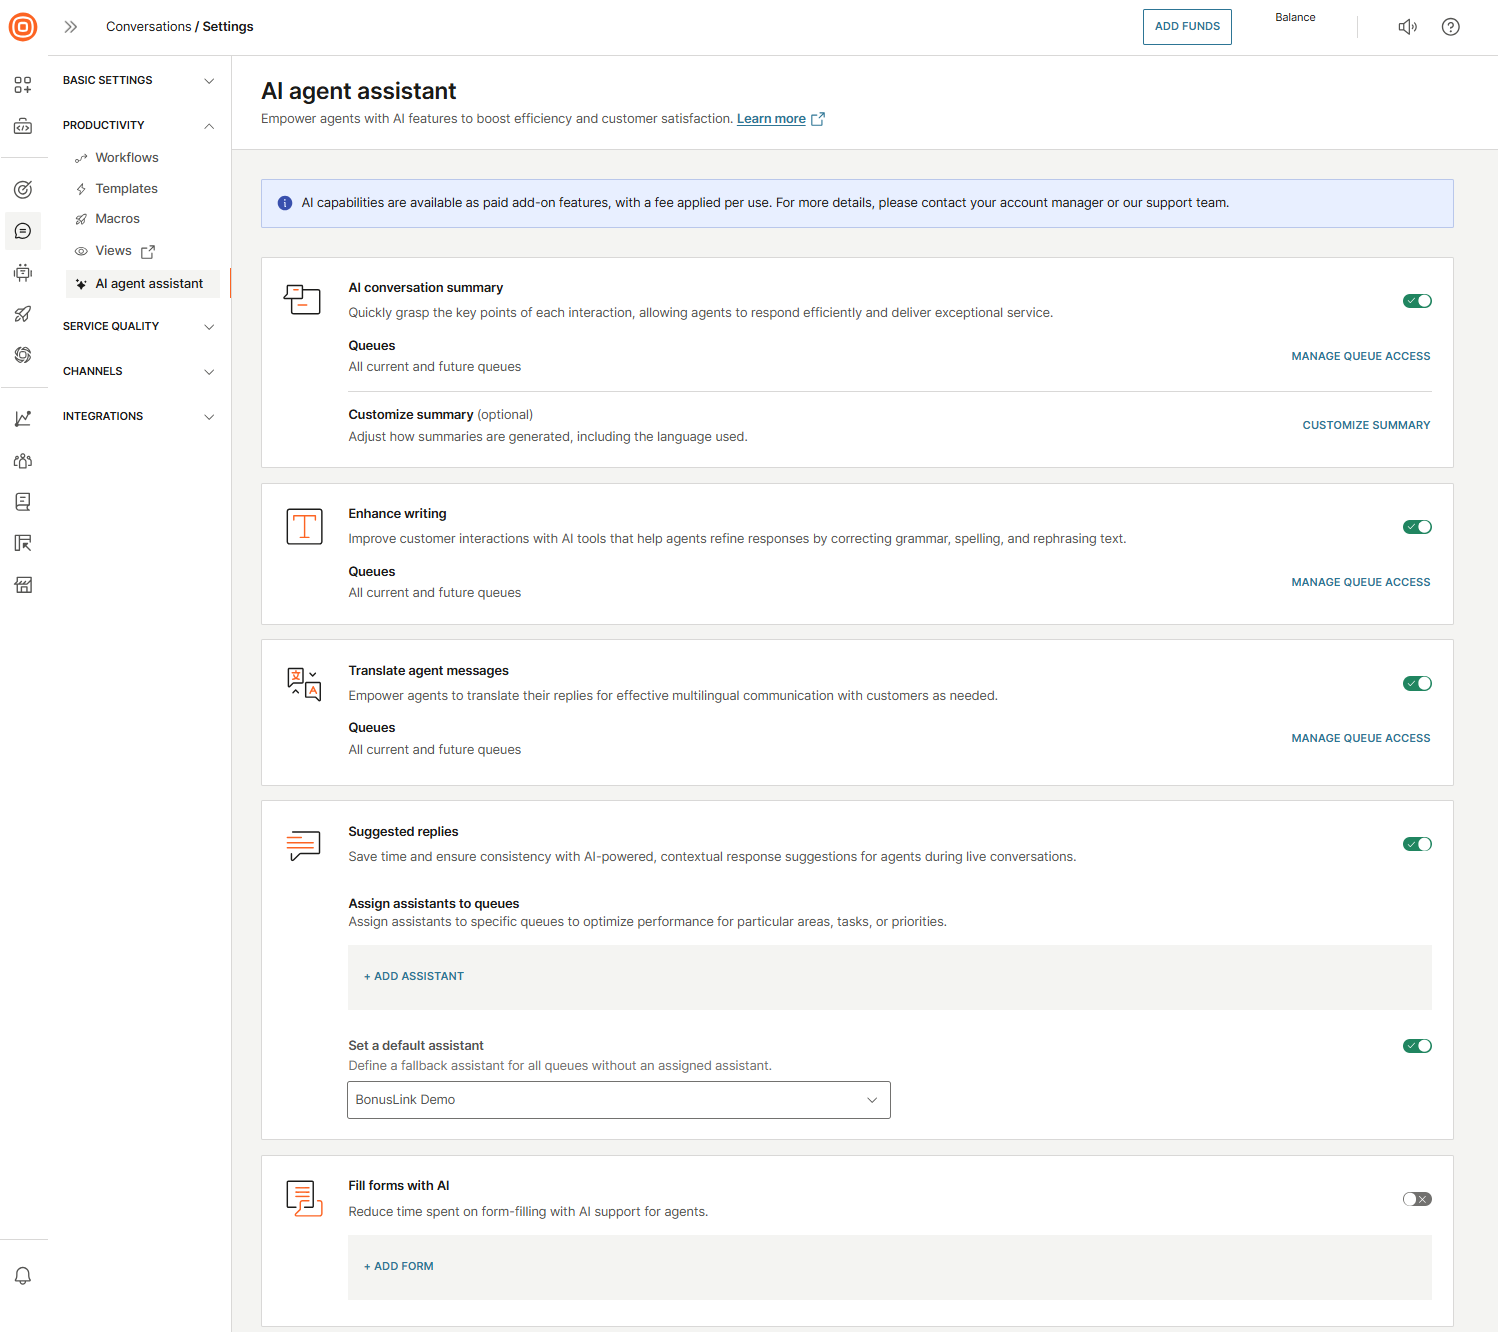Viewport: 1498px width, 1332px height.
Task: Open the rocket icon in left rail
Action: 23,314
